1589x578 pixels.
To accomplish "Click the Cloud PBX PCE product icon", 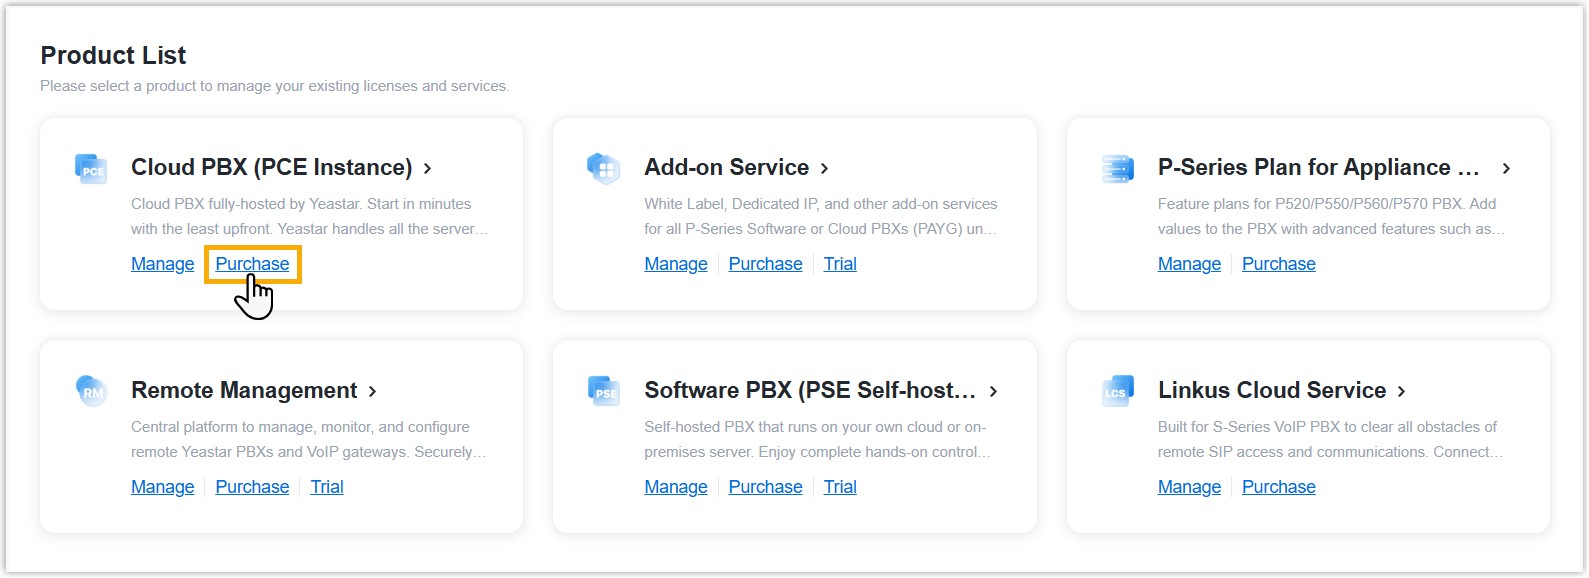I will coord(91,168).
